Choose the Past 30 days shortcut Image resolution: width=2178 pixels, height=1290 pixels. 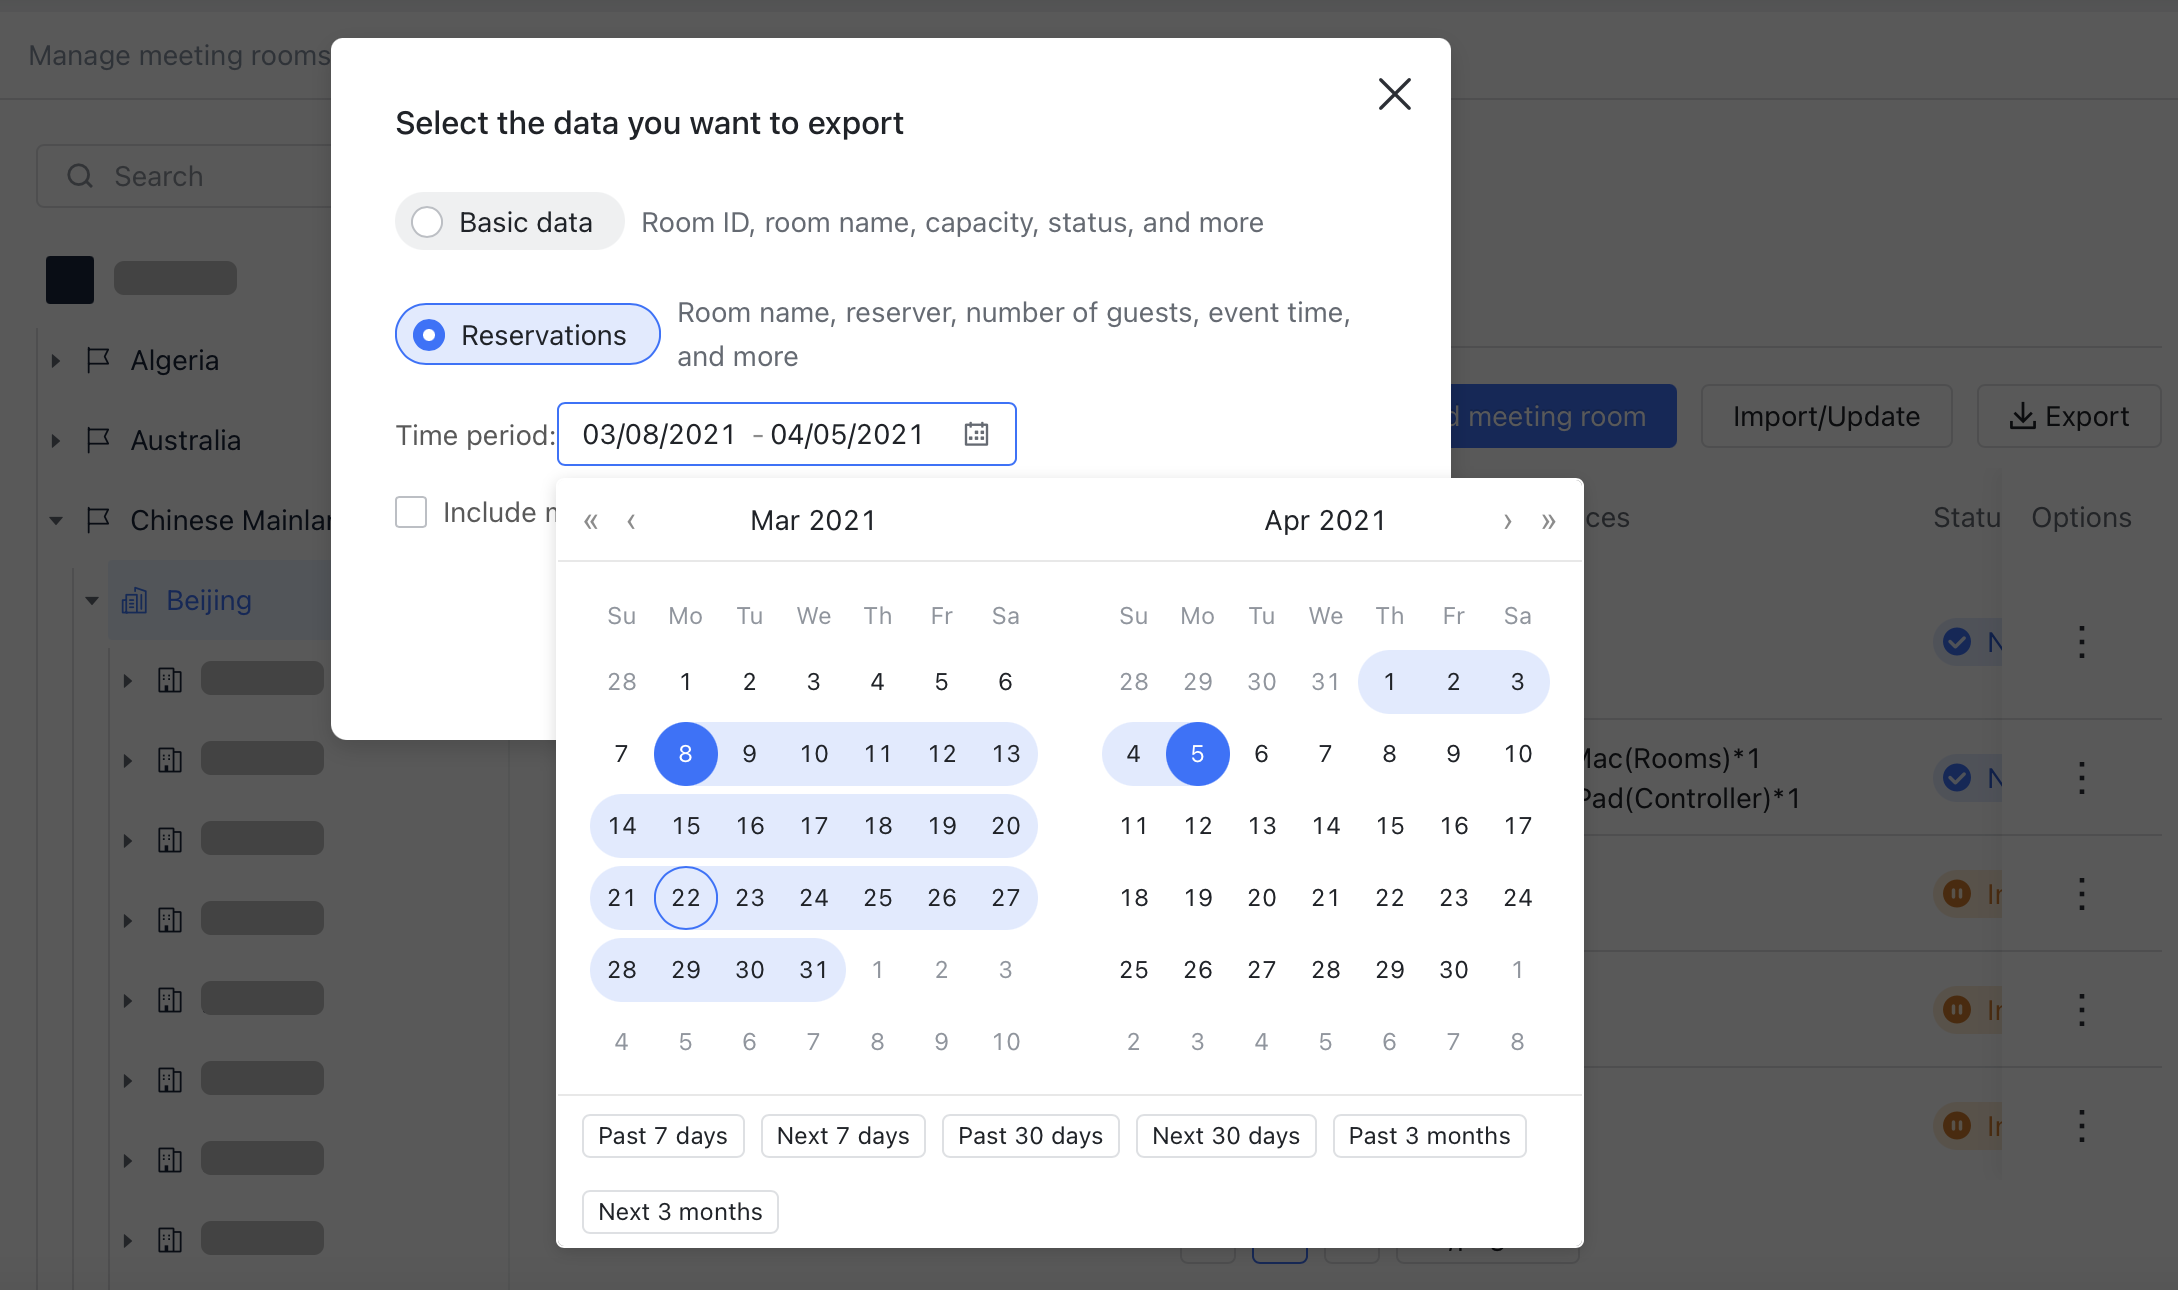point(1030,1136)
